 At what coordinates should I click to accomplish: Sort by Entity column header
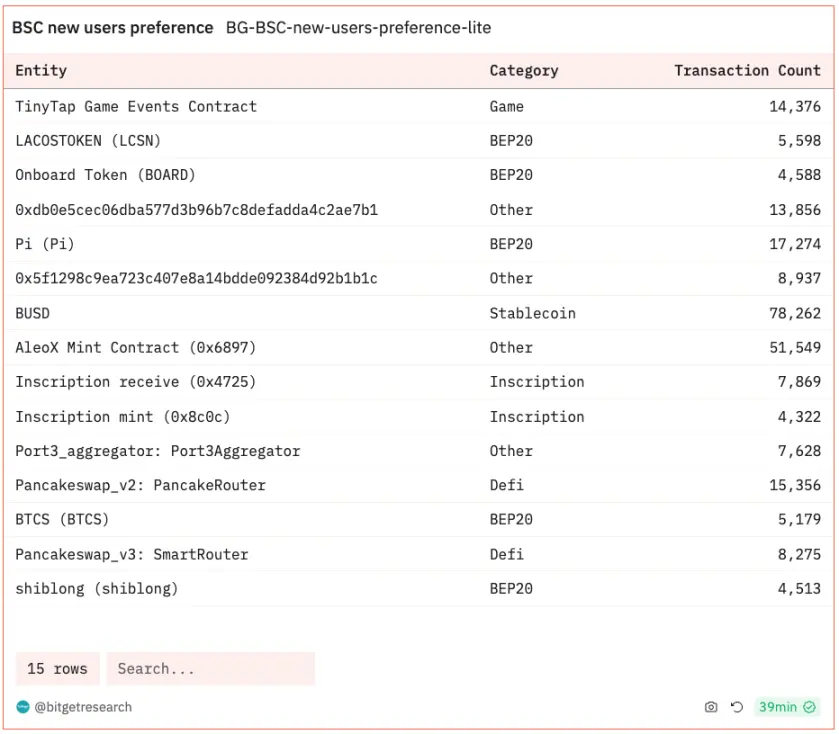pyautogui.click(x=41, y=71)
